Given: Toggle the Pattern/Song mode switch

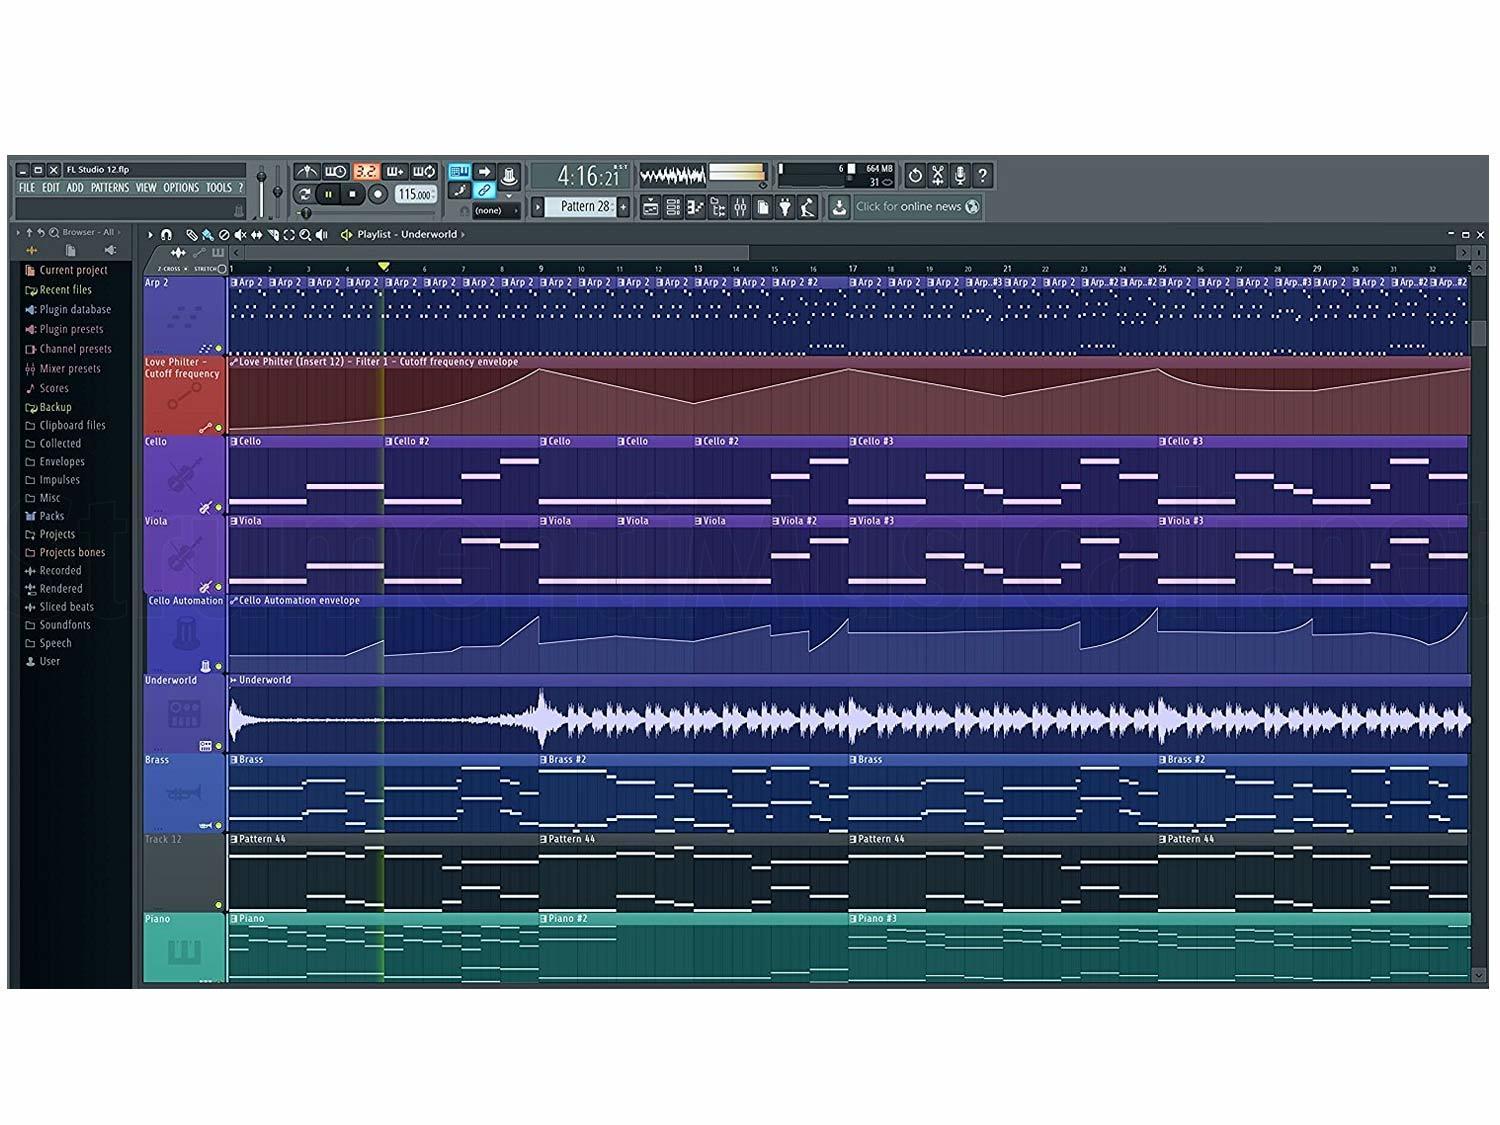Looking at the screenshot, I should [x=305, y=195].
